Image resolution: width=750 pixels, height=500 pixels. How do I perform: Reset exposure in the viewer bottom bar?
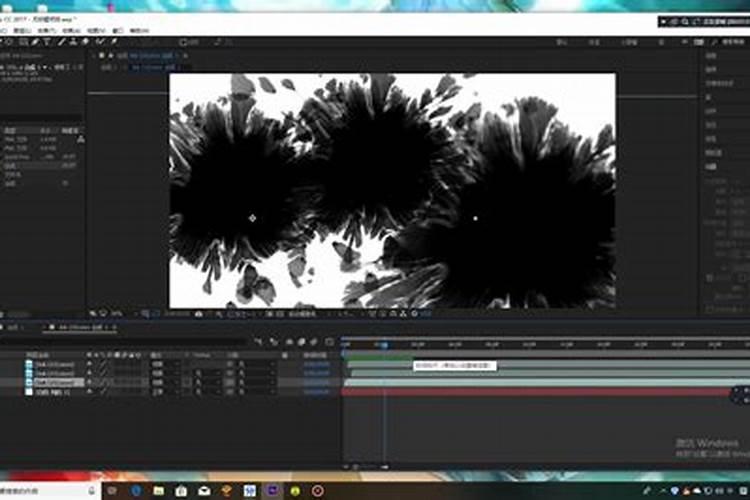tap(414, 314)
